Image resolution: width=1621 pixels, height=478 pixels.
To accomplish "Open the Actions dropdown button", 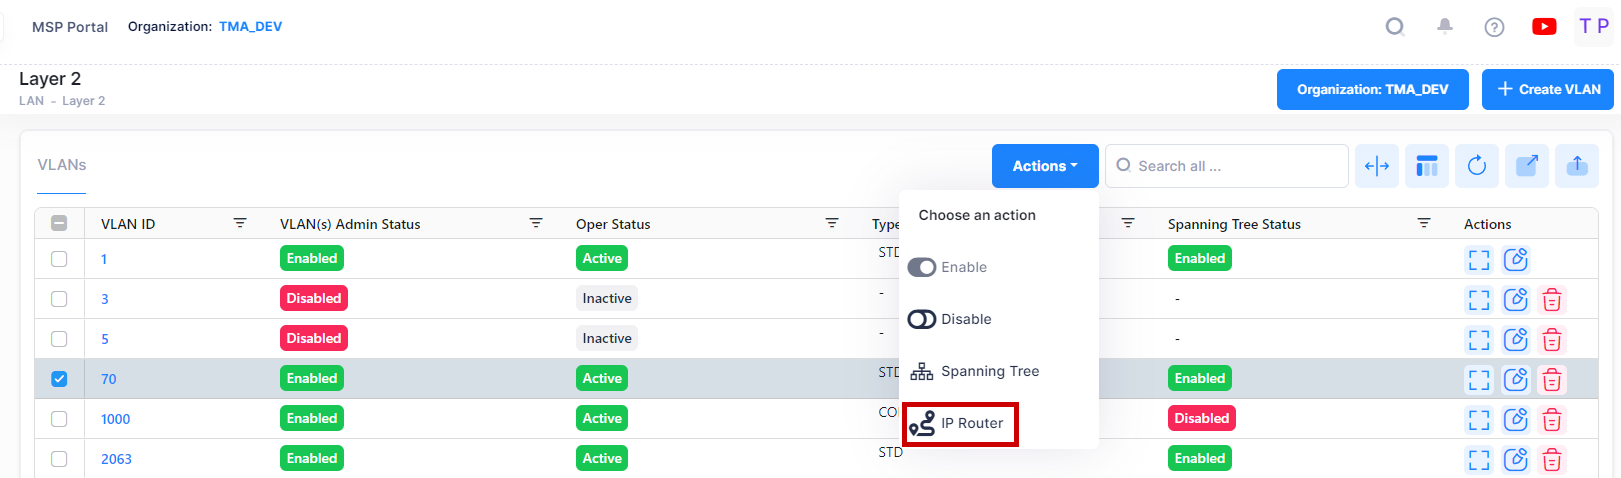I will tap(1045, 166).
